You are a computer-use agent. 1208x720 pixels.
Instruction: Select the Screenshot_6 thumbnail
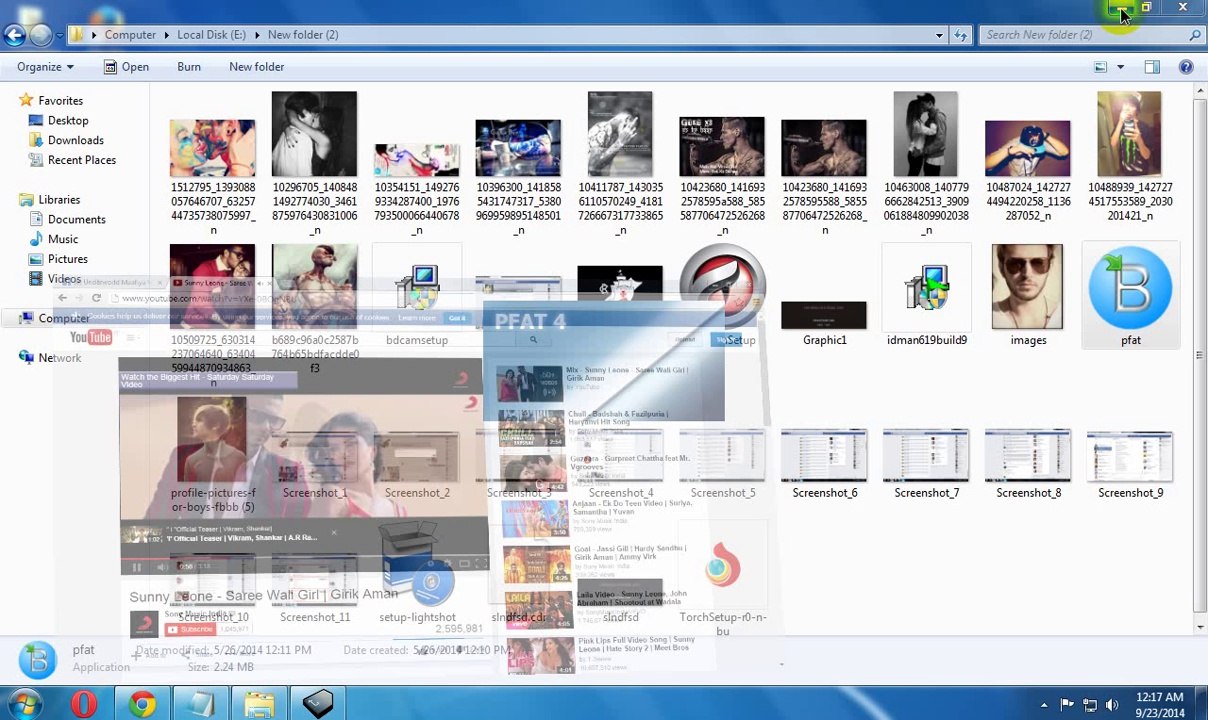point(824,465)
